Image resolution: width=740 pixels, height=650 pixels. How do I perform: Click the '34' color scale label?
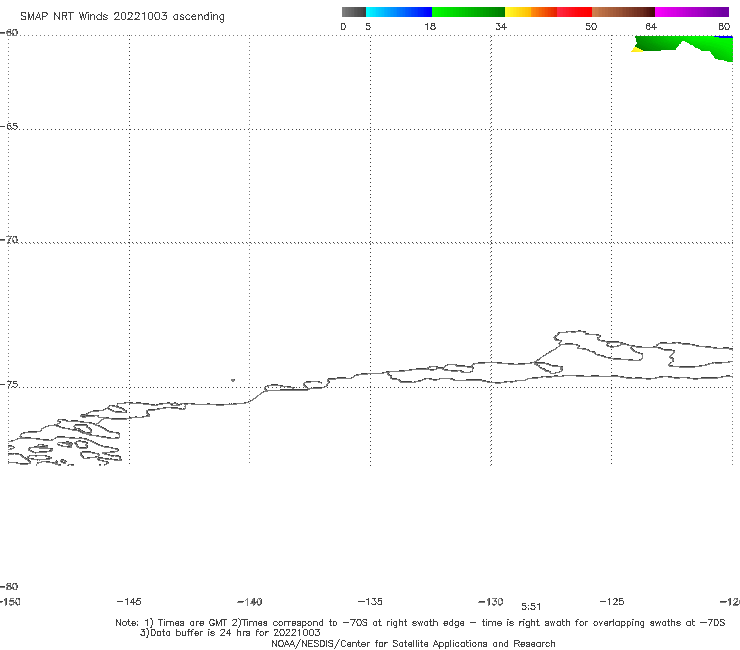tap(501, 26)
